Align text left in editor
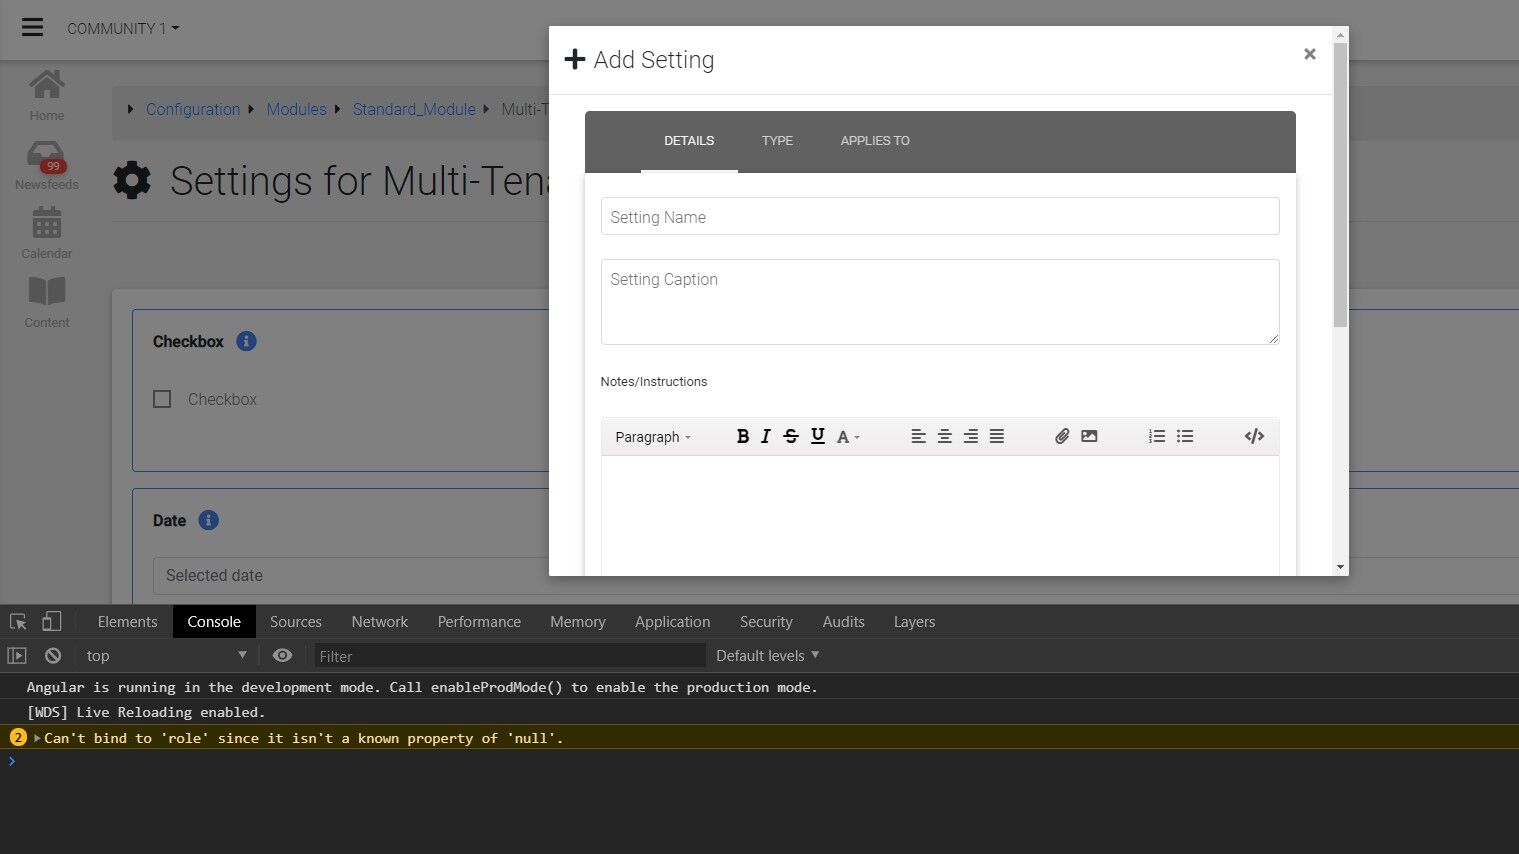Image resolution: width=1519 pixels, height=854 pixels. tap(918, 436)
